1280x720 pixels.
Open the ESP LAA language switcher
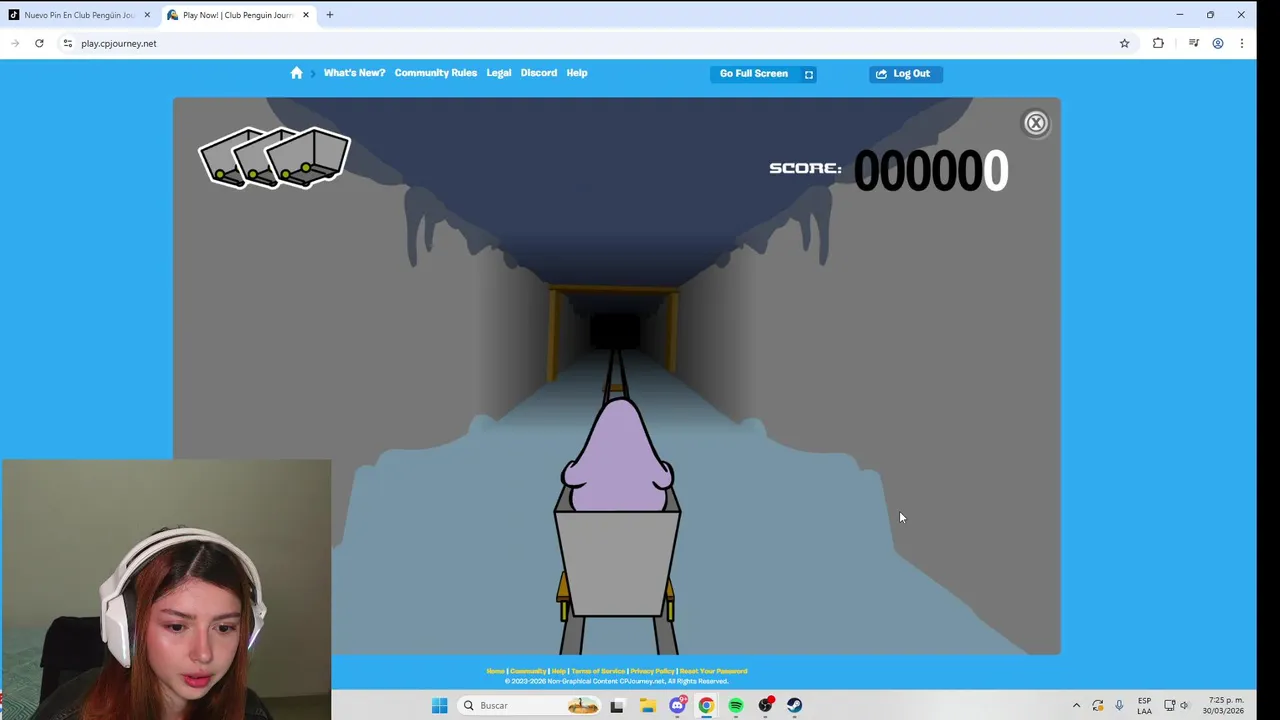[x=1144, y=705]
